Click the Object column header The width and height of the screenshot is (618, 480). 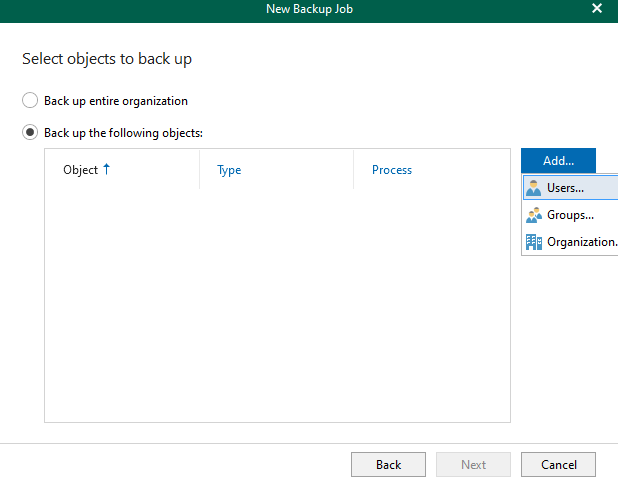click(80, 170)
